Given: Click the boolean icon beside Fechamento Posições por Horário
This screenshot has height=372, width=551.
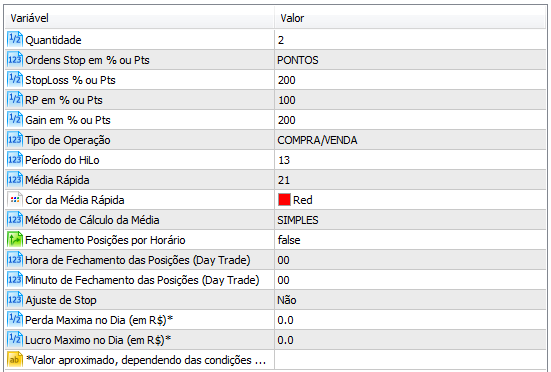Looking at the screenshot, I should (15, 240).
